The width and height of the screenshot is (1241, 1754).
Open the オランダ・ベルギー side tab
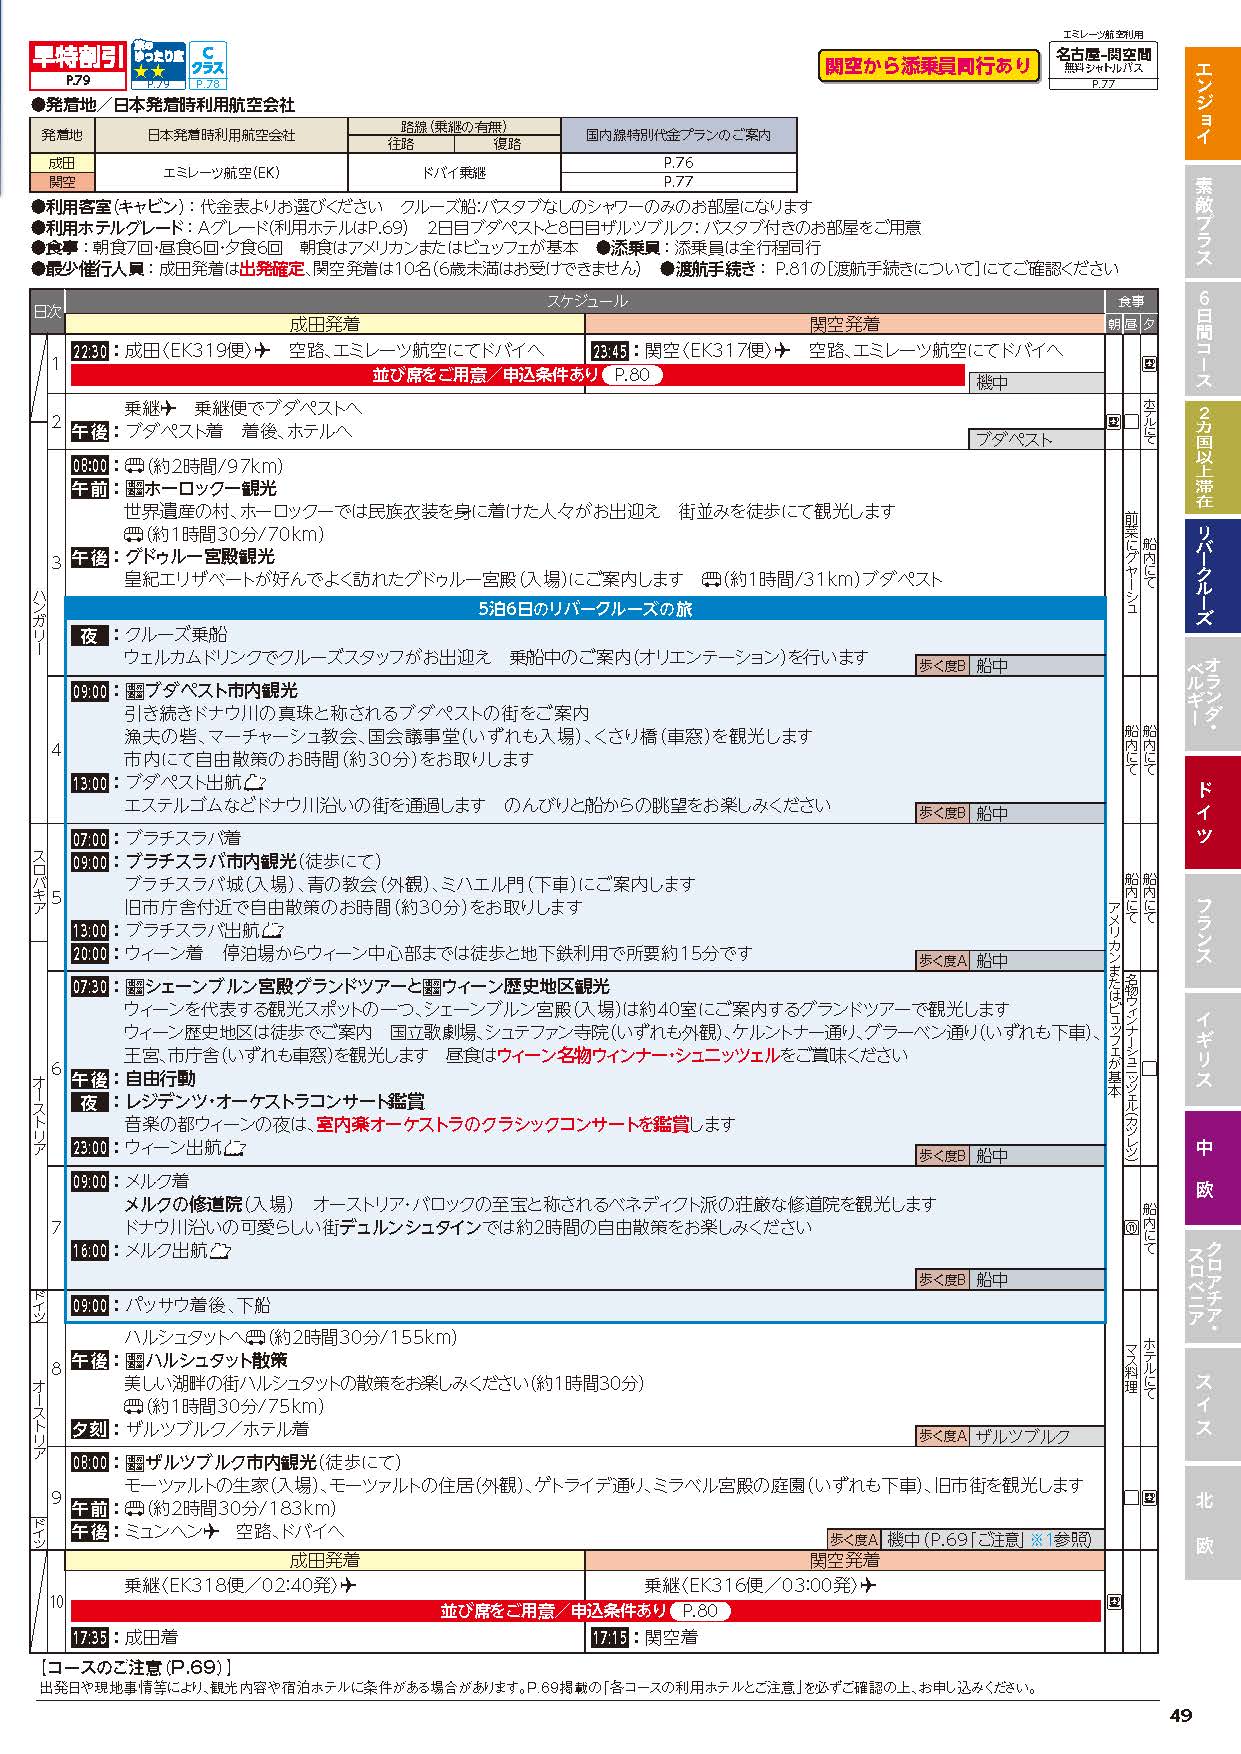coord(1212,693)
